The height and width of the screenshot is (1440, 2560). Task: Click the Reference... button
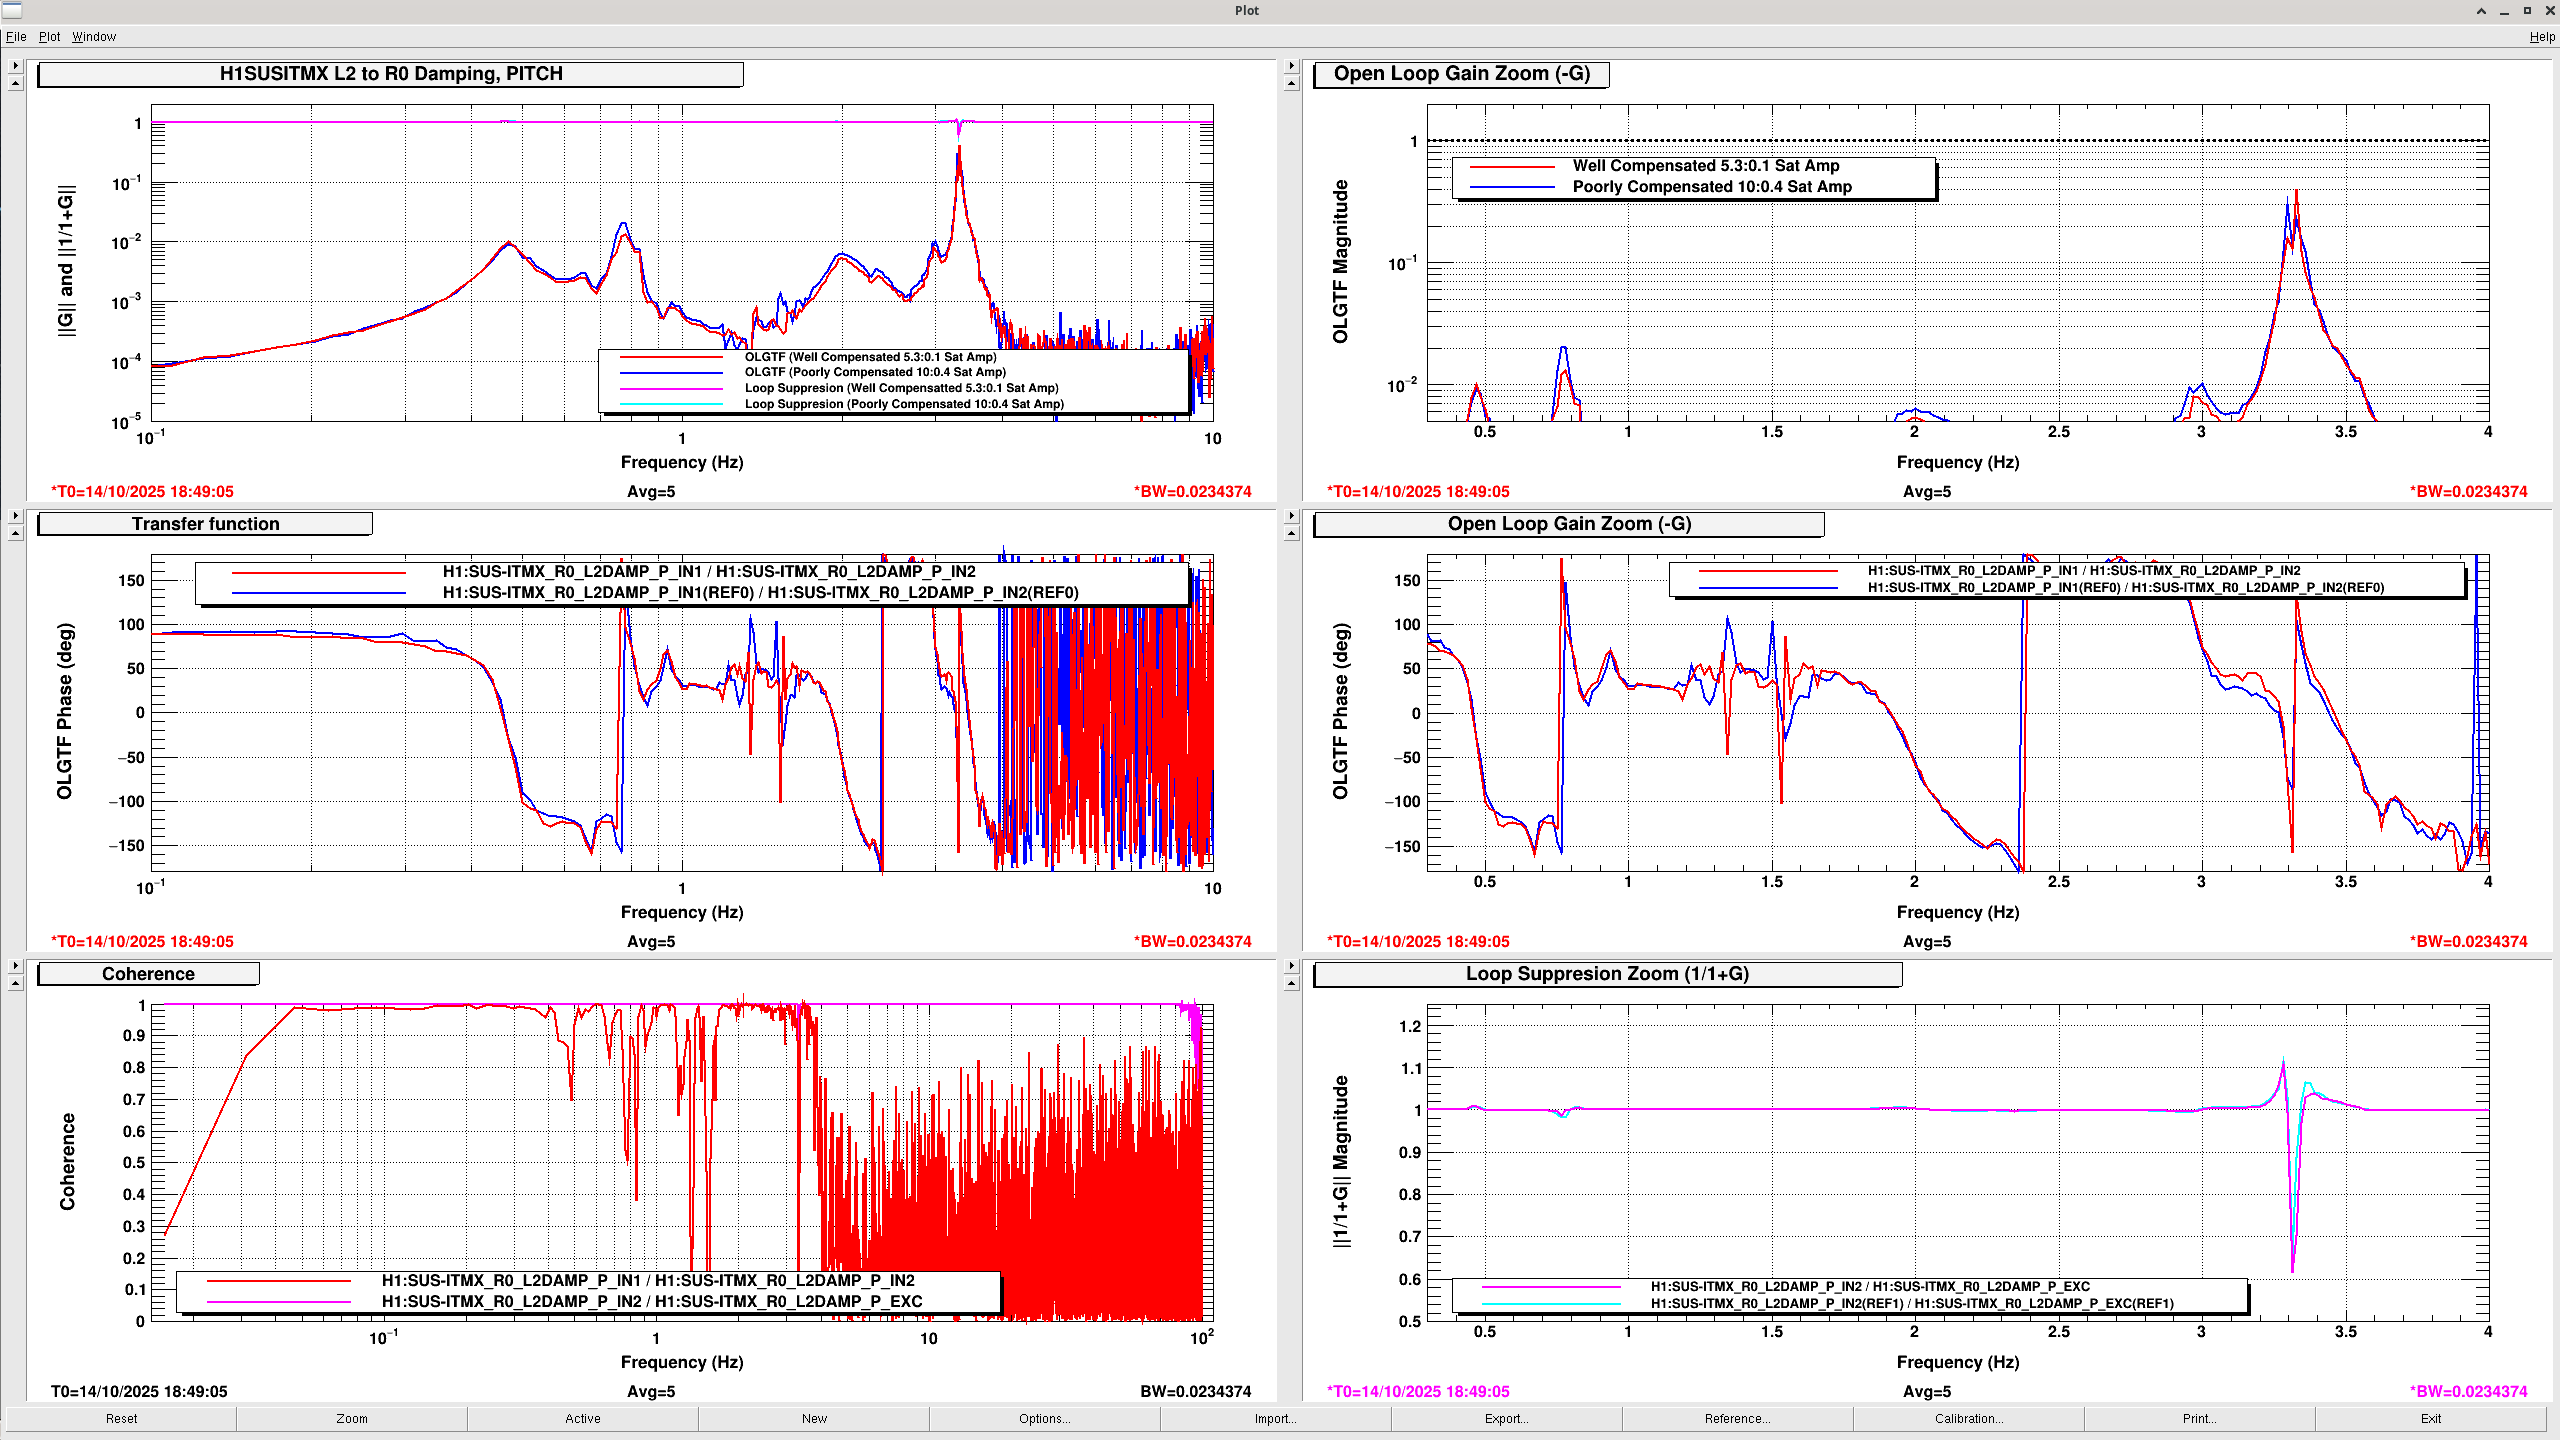coord(1737,1418)
